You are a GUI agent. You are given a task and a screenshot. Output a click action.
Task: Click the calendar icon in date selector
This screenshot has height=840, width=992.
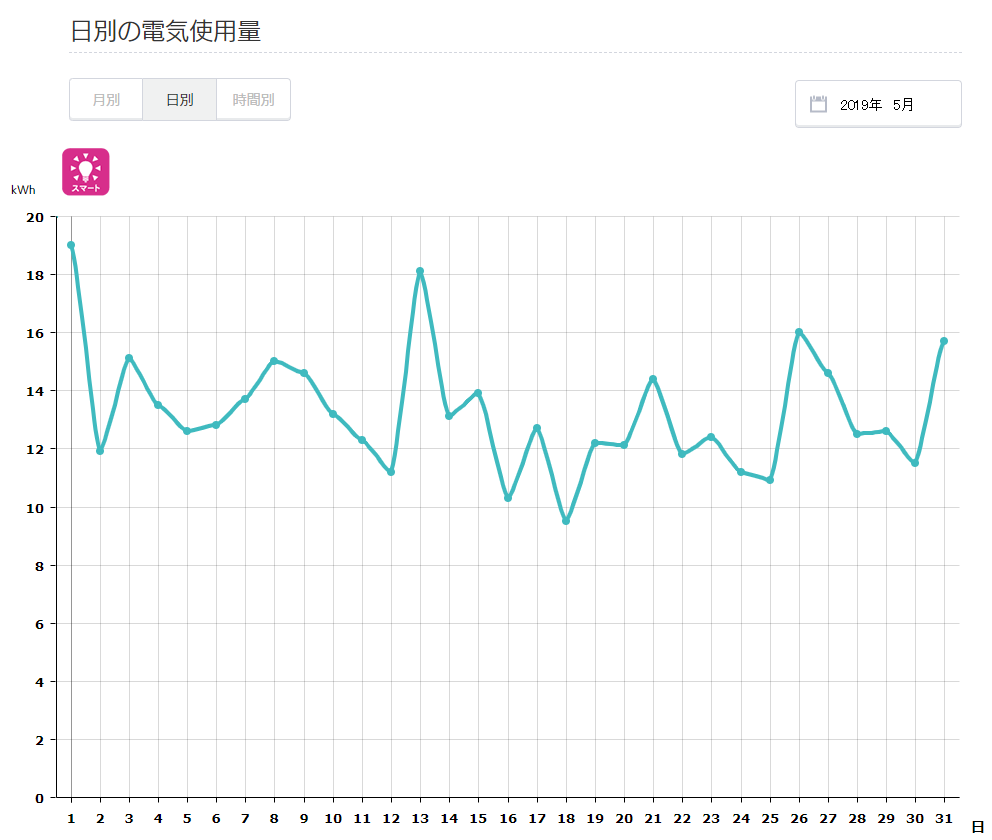point(819,104)
